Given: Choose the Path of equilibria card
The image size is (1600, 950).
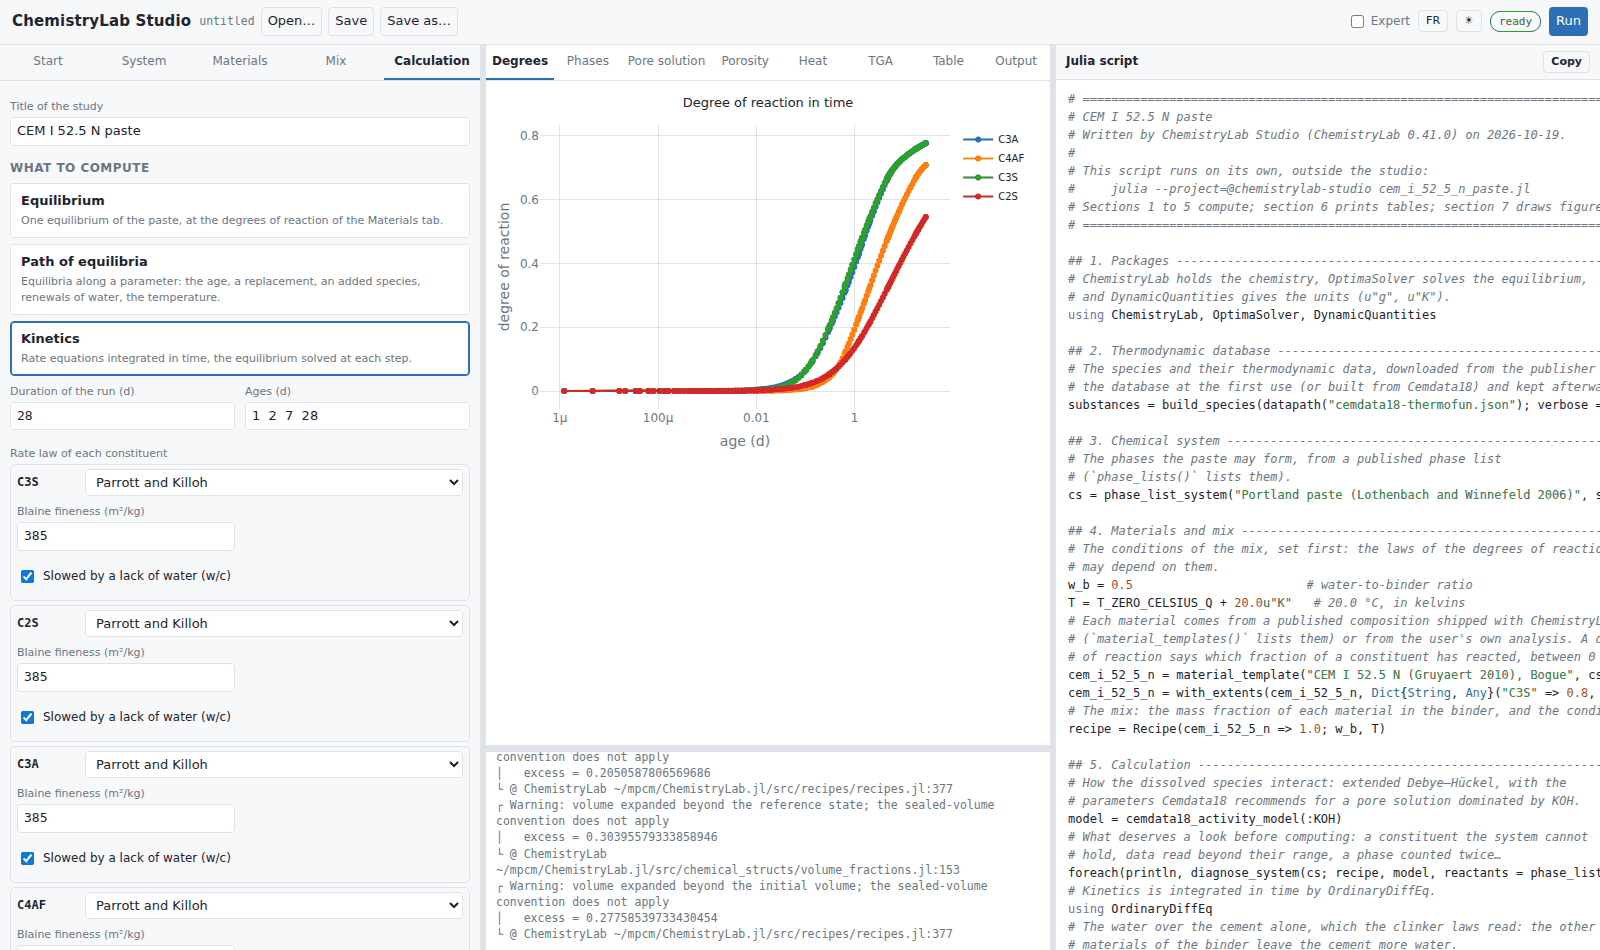Looking at the screenshot, I should tap(240, 279).
